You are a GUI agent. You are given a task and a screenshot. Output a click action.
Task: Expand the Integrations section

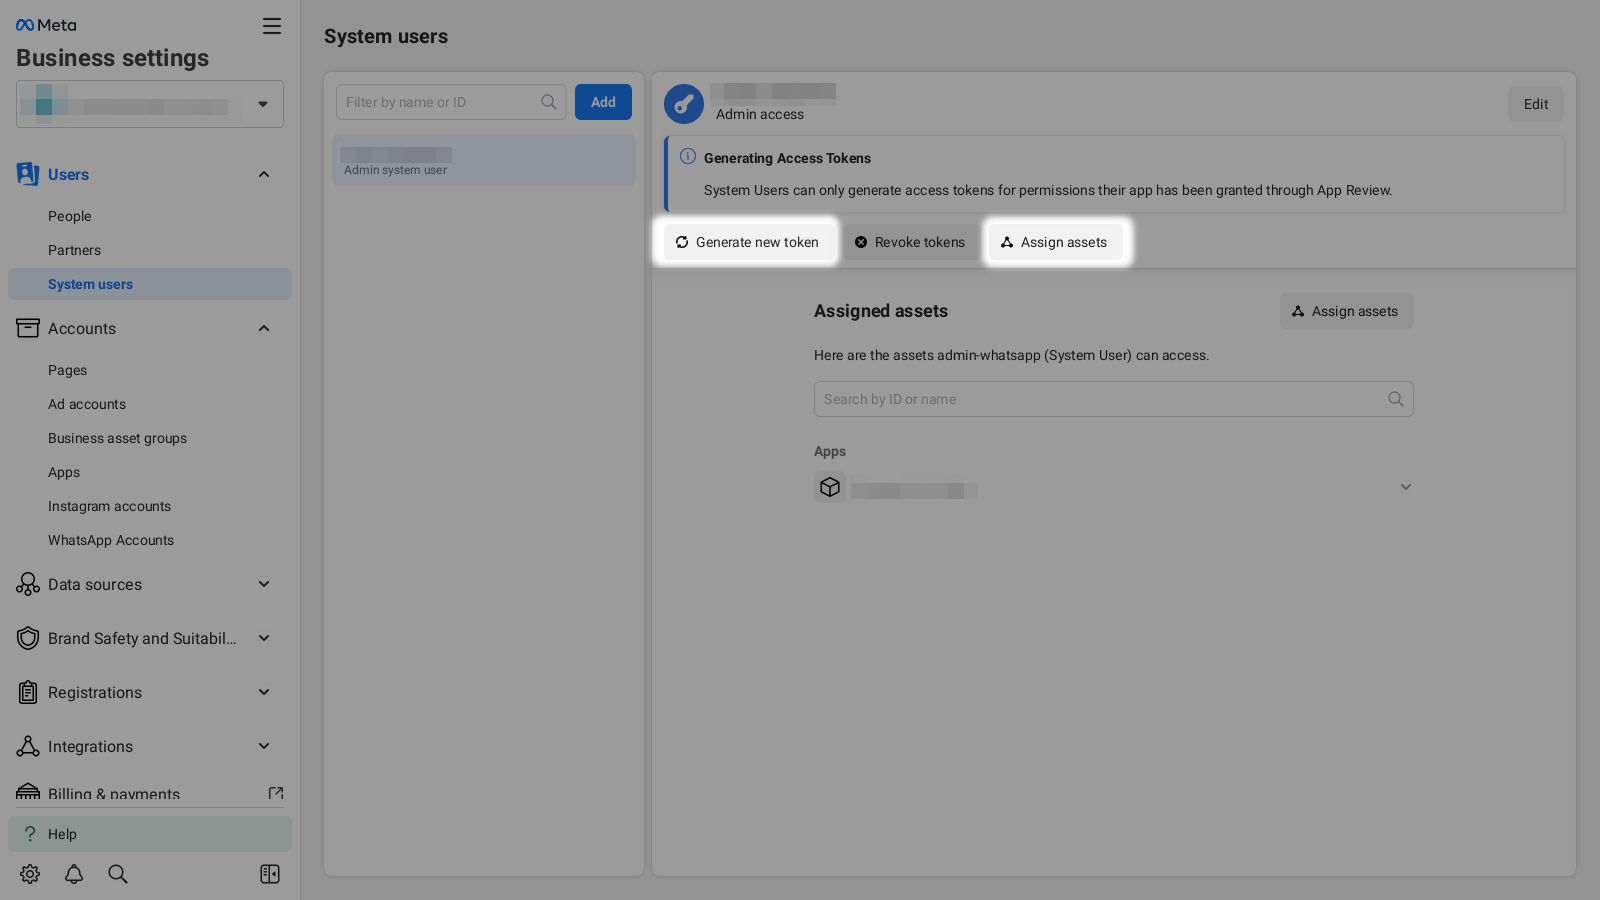pyautogui.click(x=264, y=746)
